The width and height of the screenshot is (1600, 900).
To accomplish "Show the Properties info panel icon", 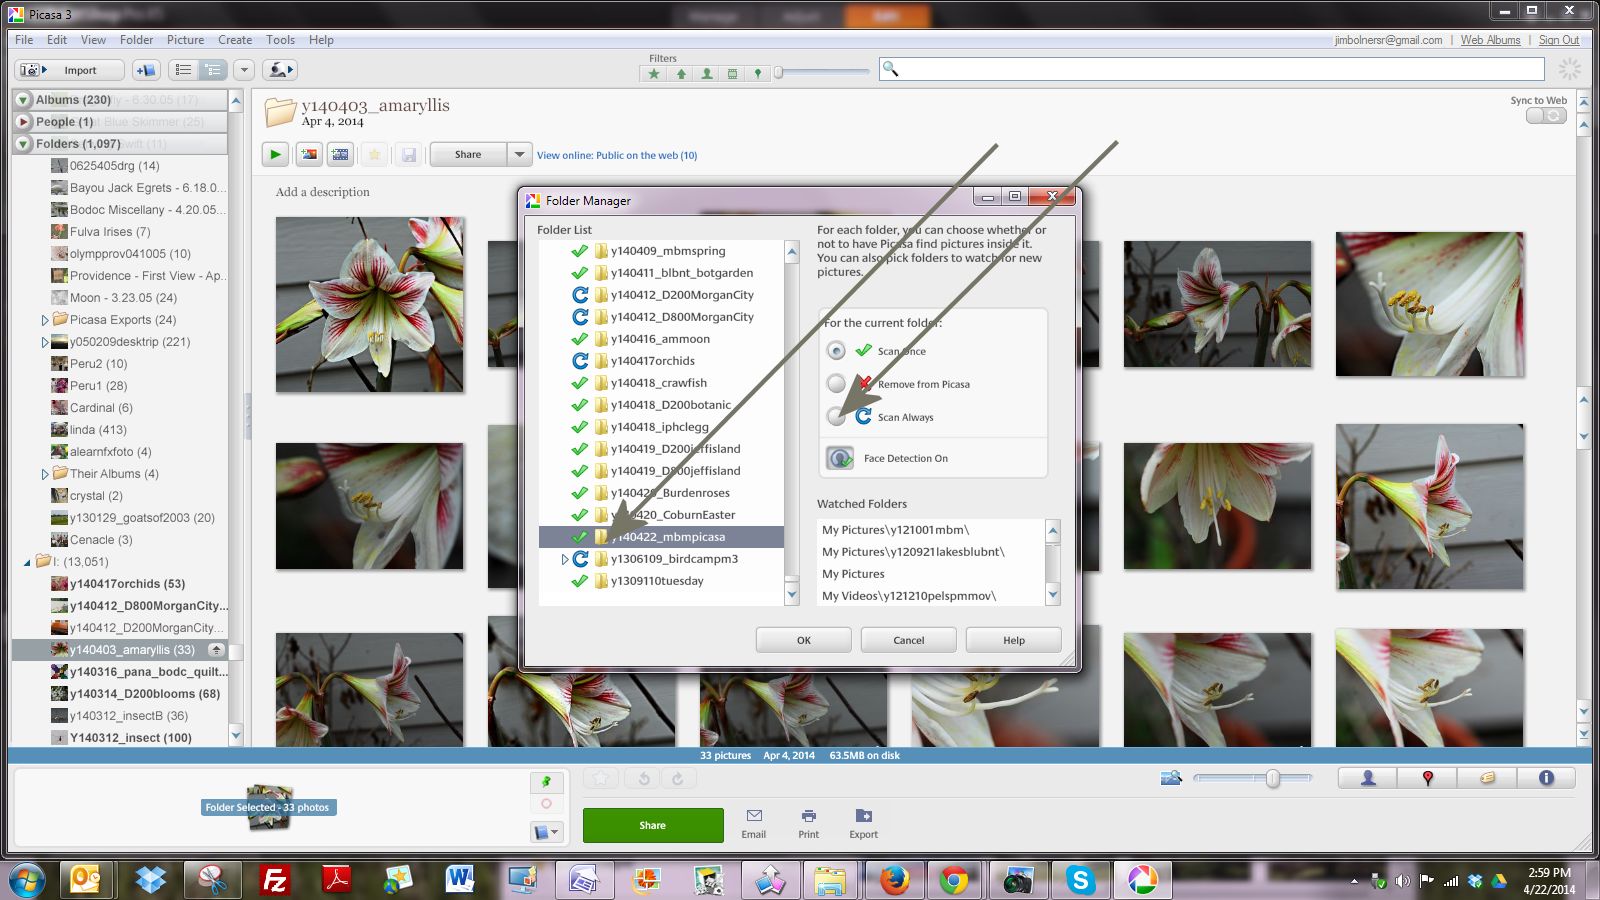I will pyautogui.click(x=1546, y=778).
